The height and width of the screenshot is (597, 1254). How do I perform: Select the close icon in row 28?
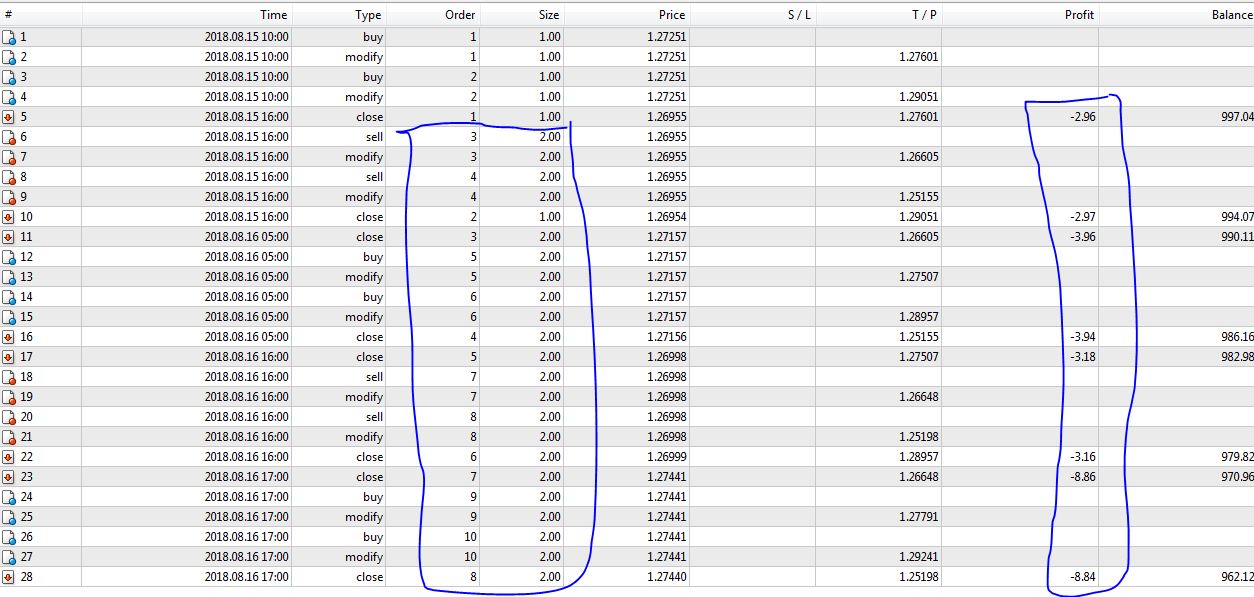pyautogui.click(x=9, y=577)
